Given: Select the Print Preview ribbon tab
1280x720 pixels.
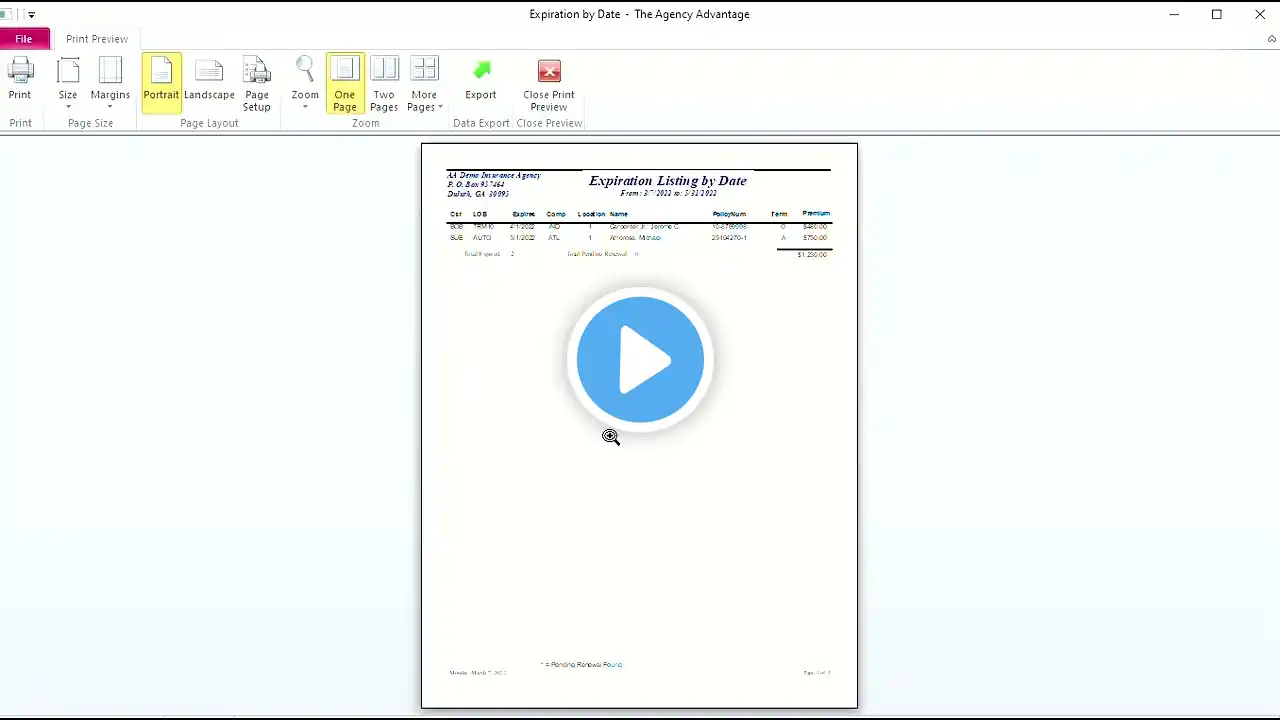Looking at the screenshot, I should coord(97,39).
